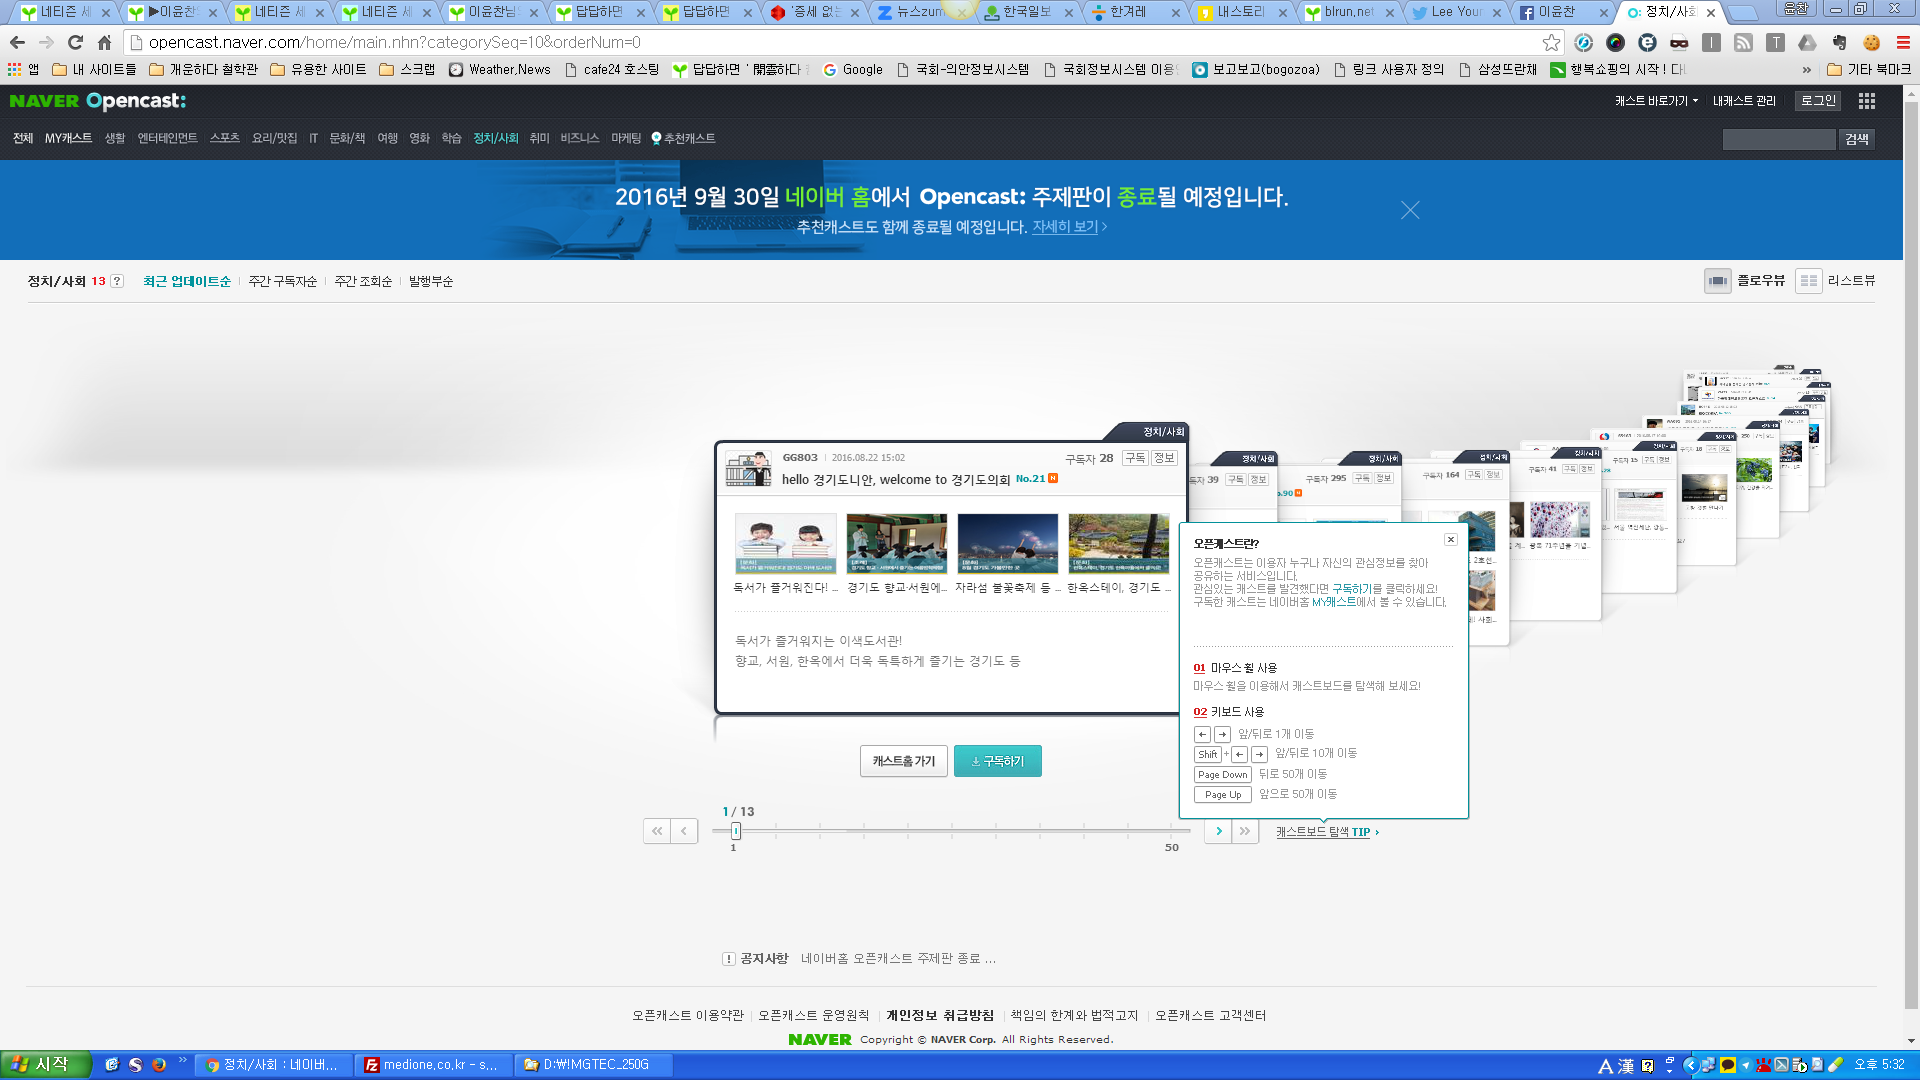Expand 캐스트 바로가기 dropdown
The image size is (1920, 1080).
point(1656,101)
